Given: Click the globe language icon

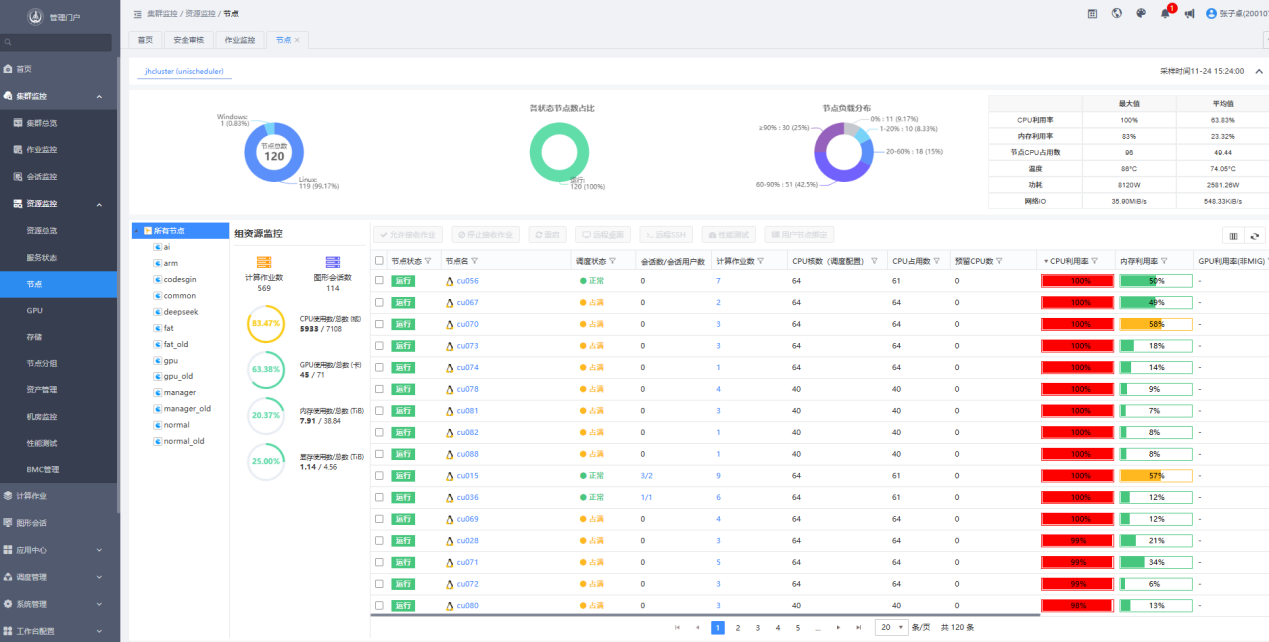Looking at the screenshot, I should pyautogui.click(x=1116, y=14).
